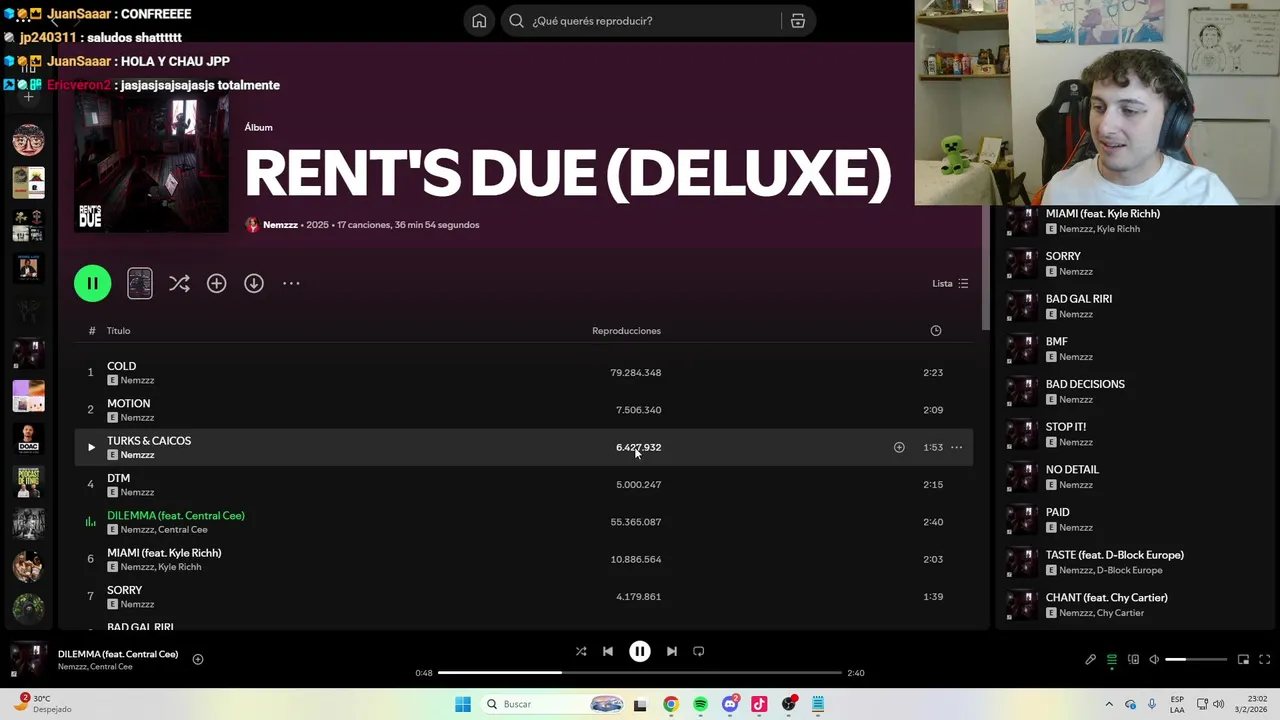
Task: Add DILEMMA to liked songs in player bar
Action: (x=198, y=659)
